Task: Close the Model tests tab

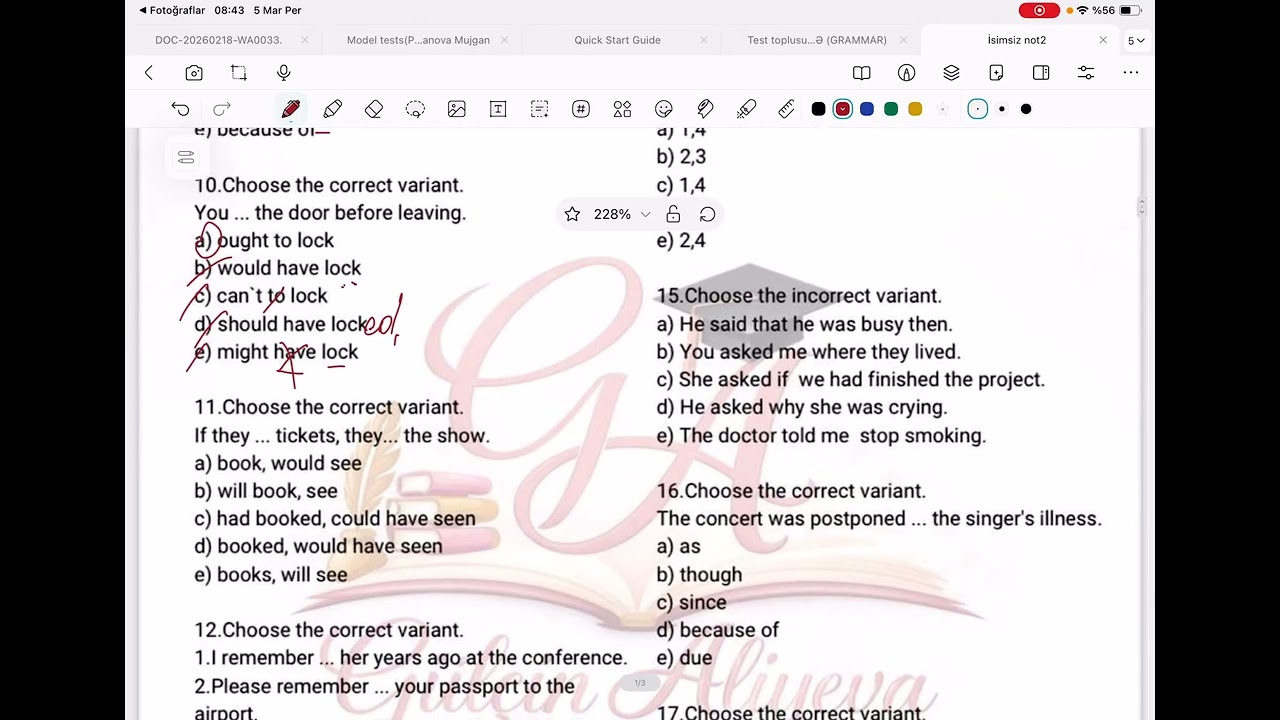Action: click(504, 40)
